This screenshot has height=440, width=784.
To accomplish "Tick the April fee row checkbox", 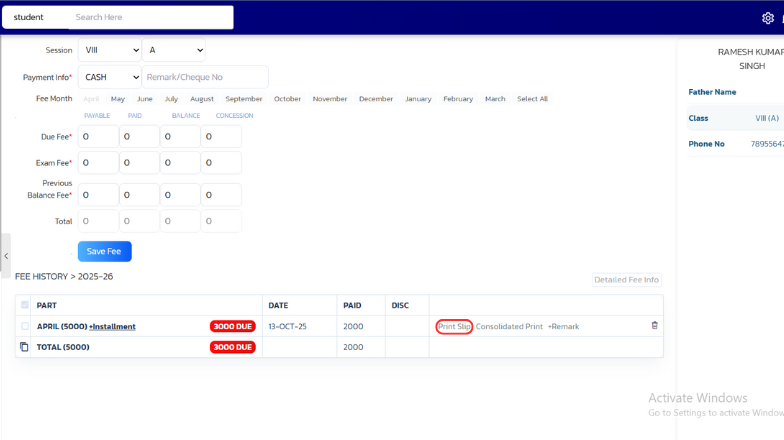I will click(x=25, y=326).
